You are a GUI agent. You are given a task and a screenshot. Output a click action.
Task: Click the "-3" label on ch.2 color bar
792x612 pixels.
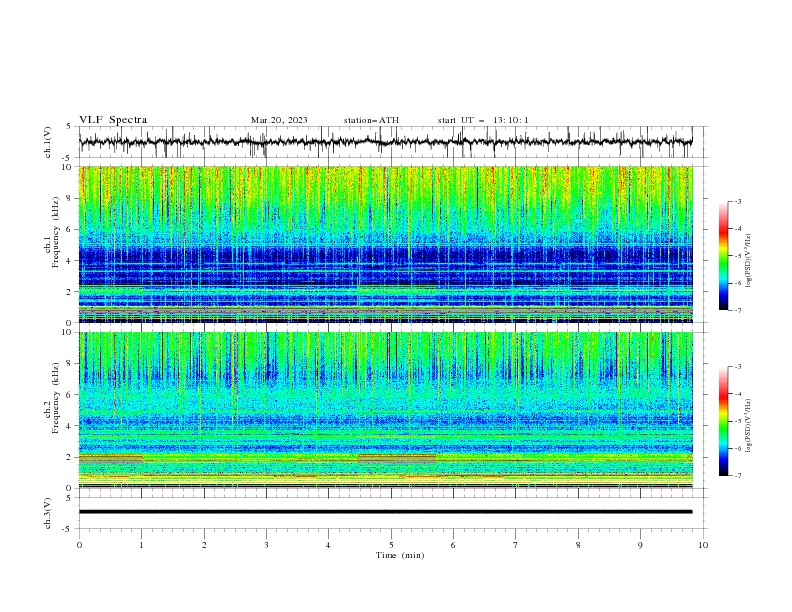[737, 367]
